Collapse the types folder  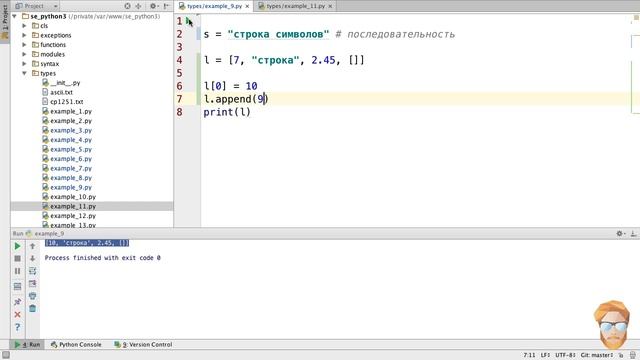tap(24, 73)
